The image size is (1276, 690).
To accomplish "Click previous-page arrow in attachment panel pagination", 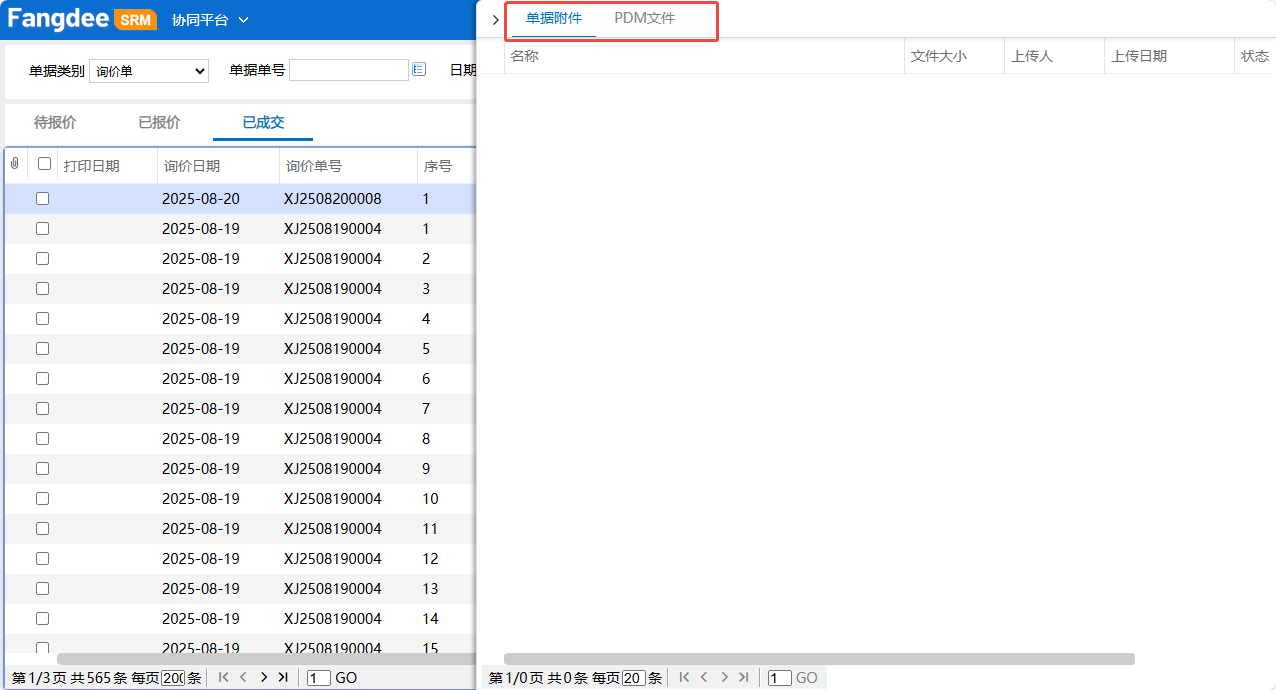I will pyautogui.click(x=703, y=677).
